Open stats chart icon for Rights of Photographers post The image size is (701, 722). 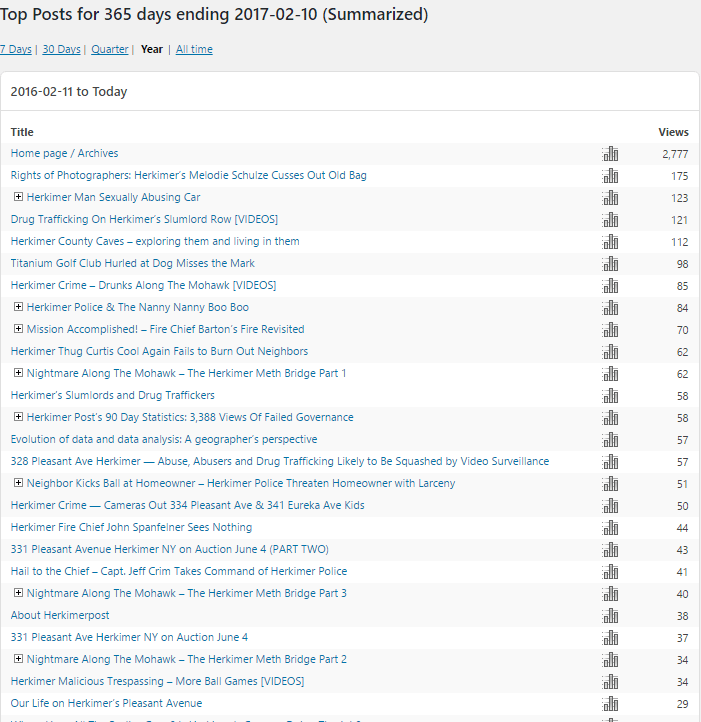(x=610, y=176)
